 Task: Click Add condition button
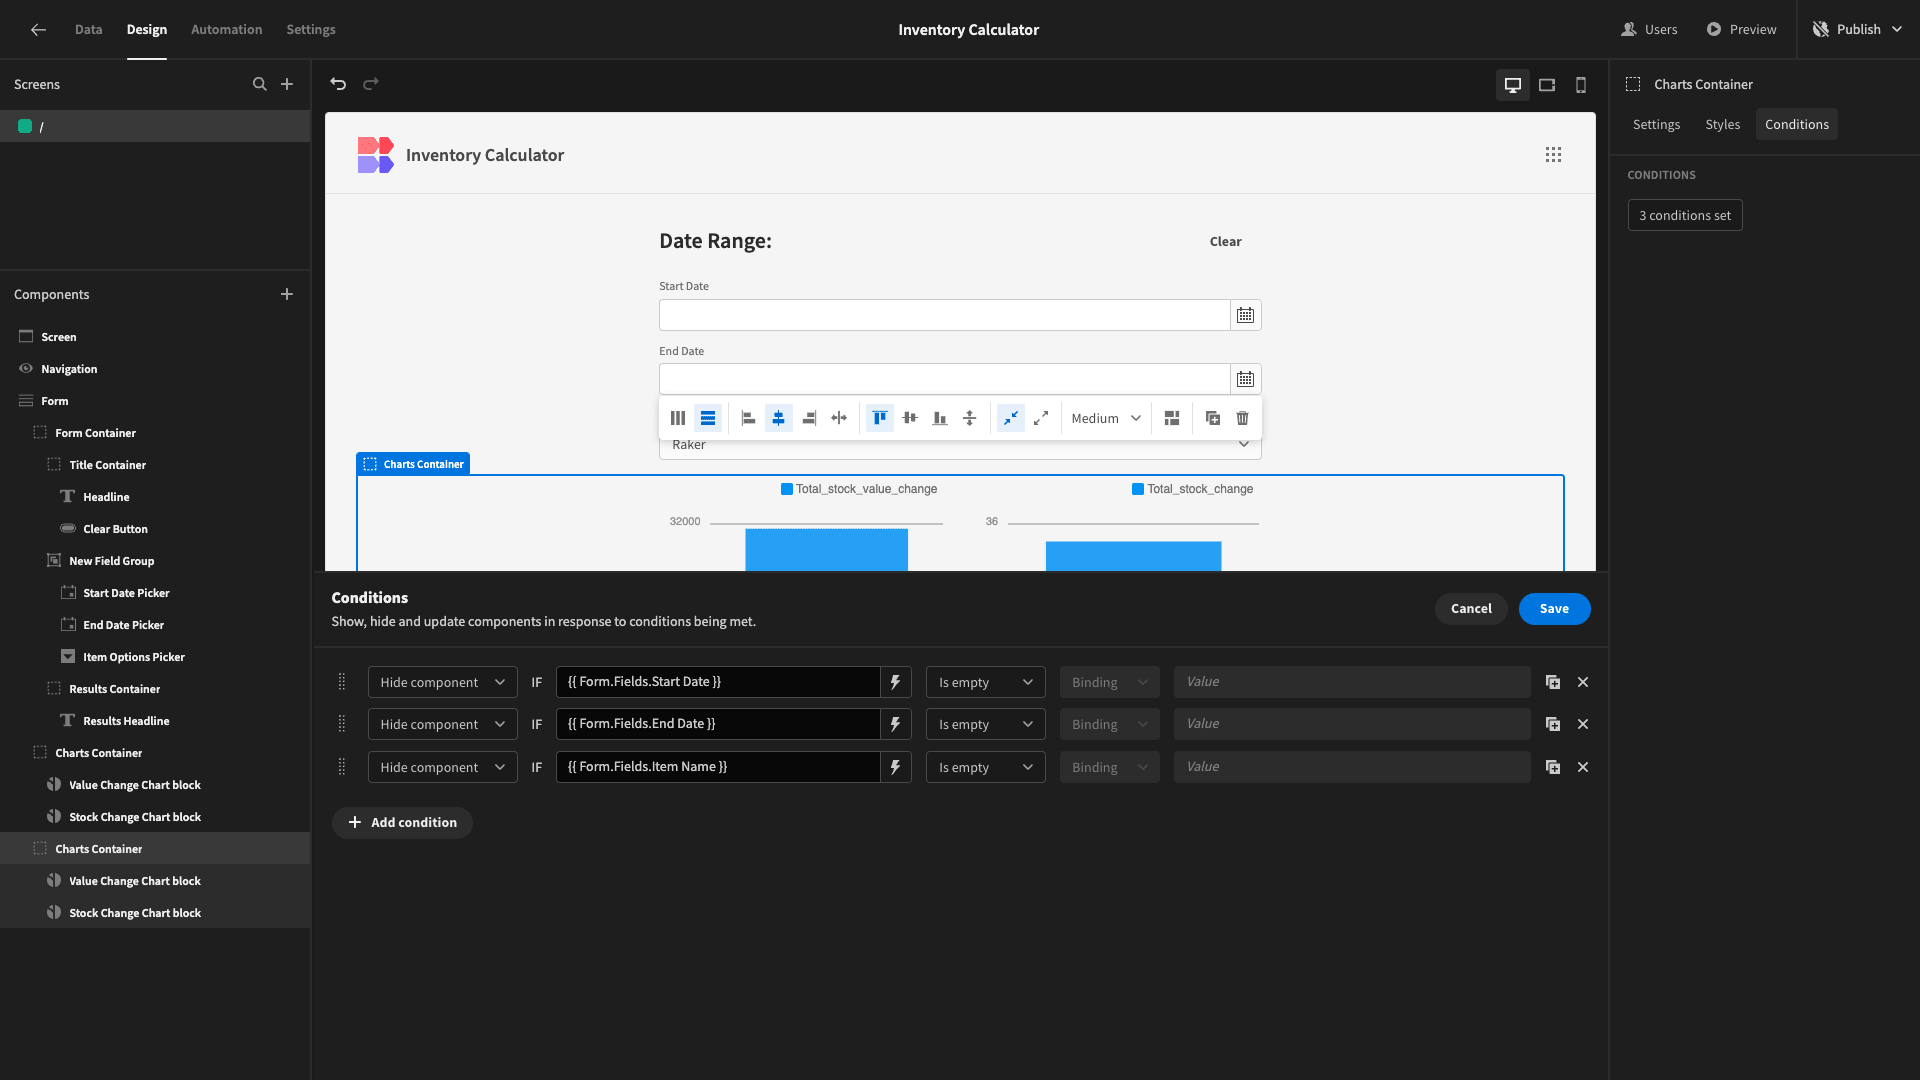402,823
